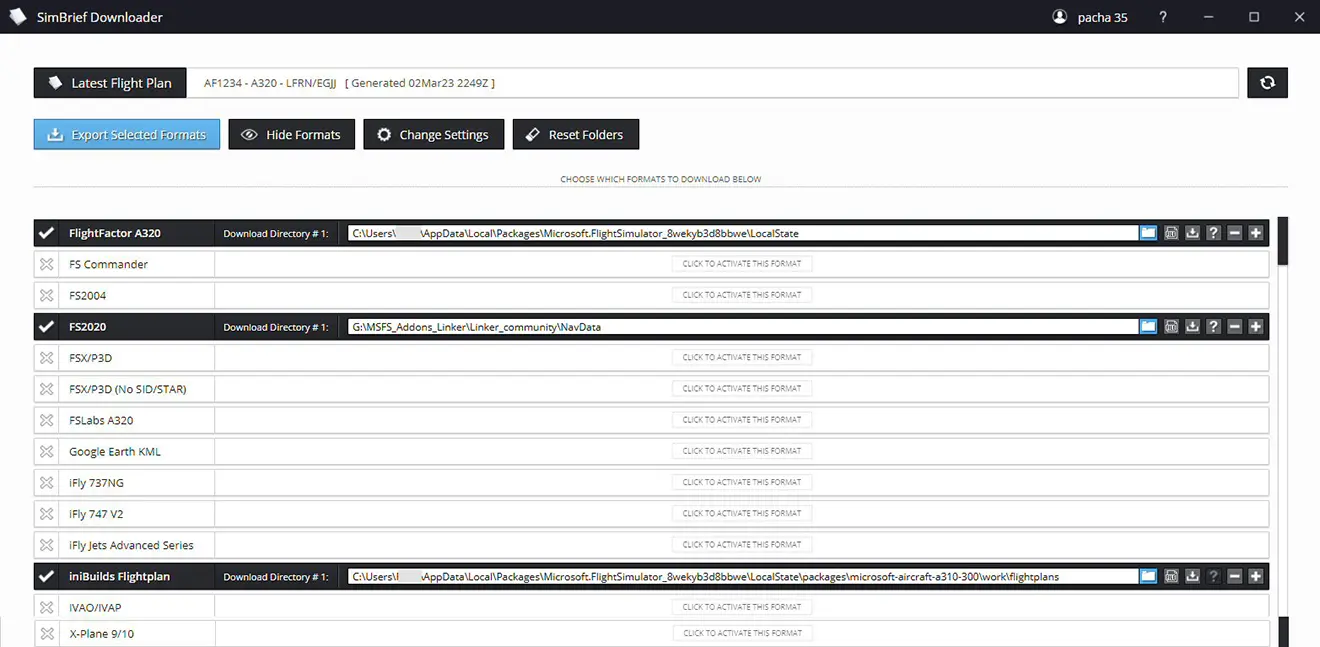Add another download directory to FS2020
1320x647 pixels.
(x=1256, y=327)
